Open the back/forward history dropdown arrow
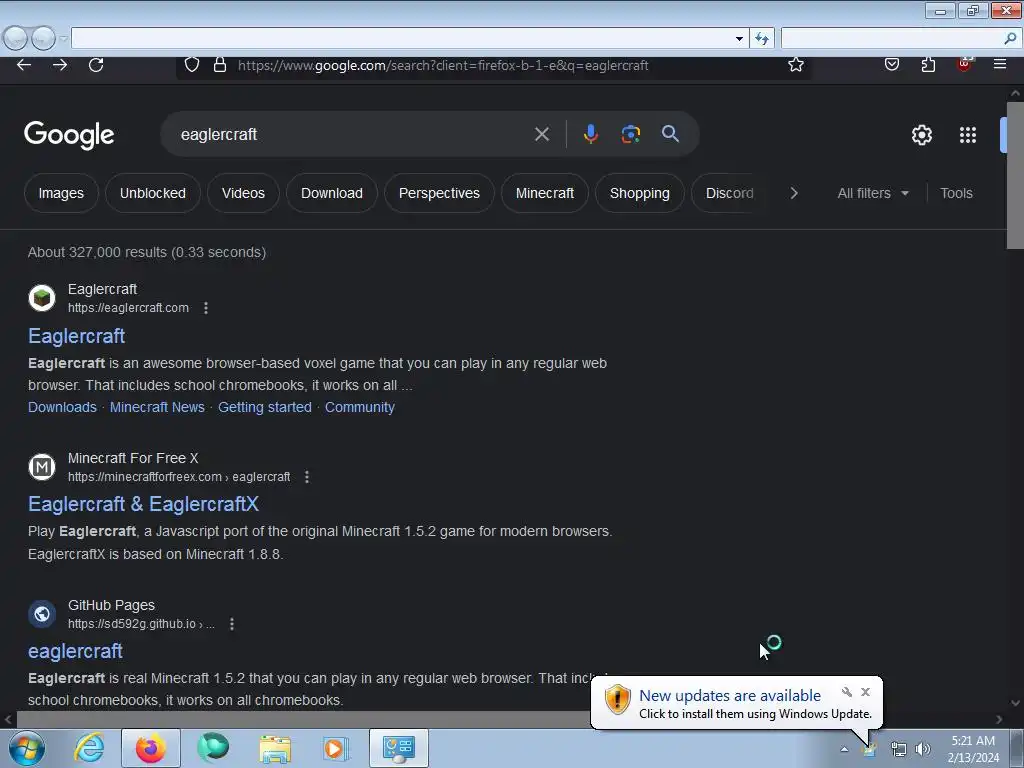 pos(63,39)
